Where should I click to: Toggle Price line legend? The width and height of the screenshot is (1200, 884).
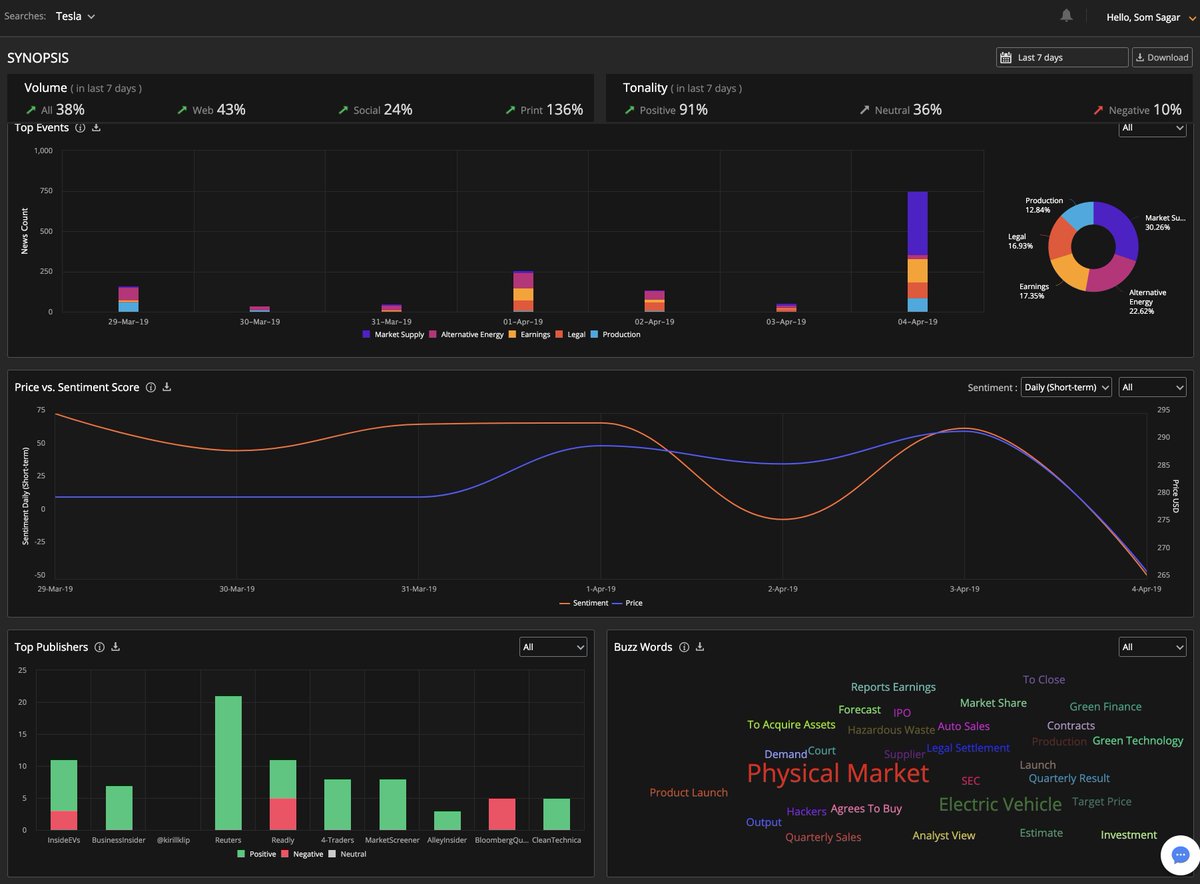tap(627, 603)
